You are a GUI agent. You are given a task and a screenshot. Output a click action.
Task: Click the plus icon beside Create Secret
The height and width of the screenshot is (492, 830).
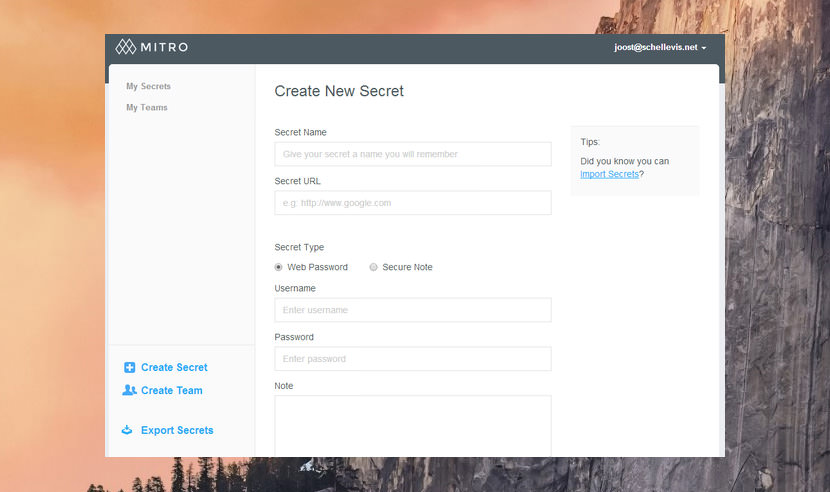129,368
